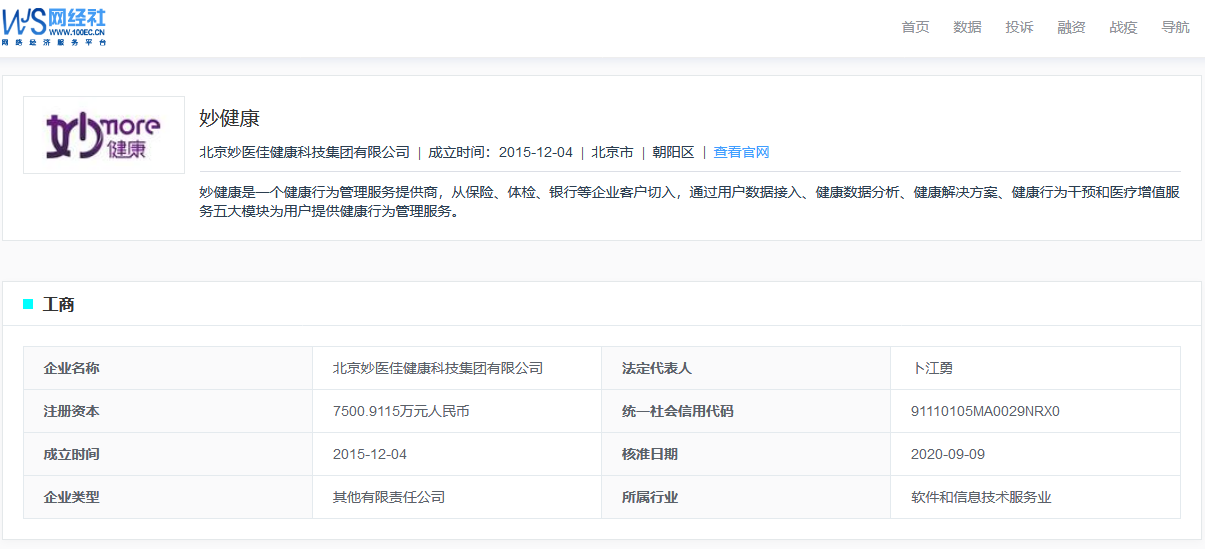Click the company description paragraph

(689, 201)
